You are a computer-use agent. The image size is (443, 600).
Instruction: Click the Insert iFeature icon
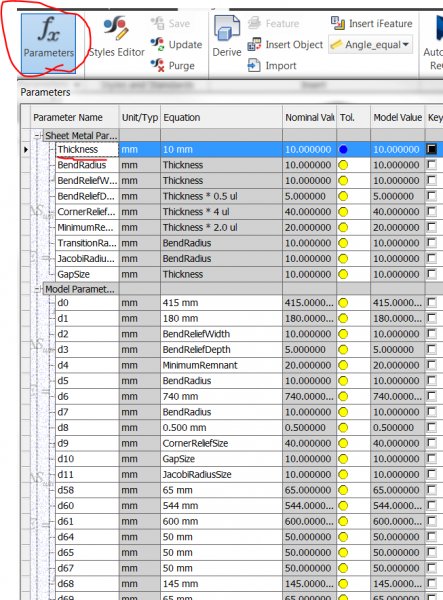(338, 23)
